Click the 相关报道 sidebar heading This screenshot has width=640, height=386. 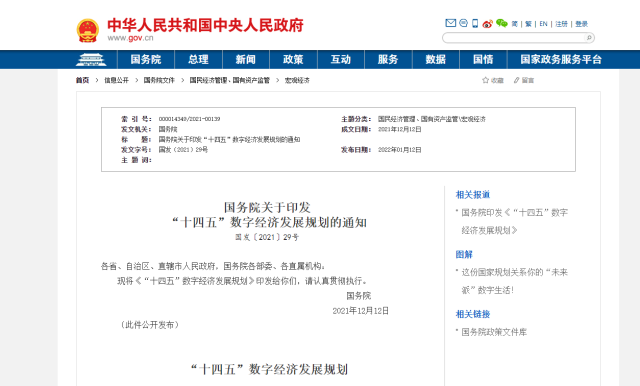click(x=473, y=195)
